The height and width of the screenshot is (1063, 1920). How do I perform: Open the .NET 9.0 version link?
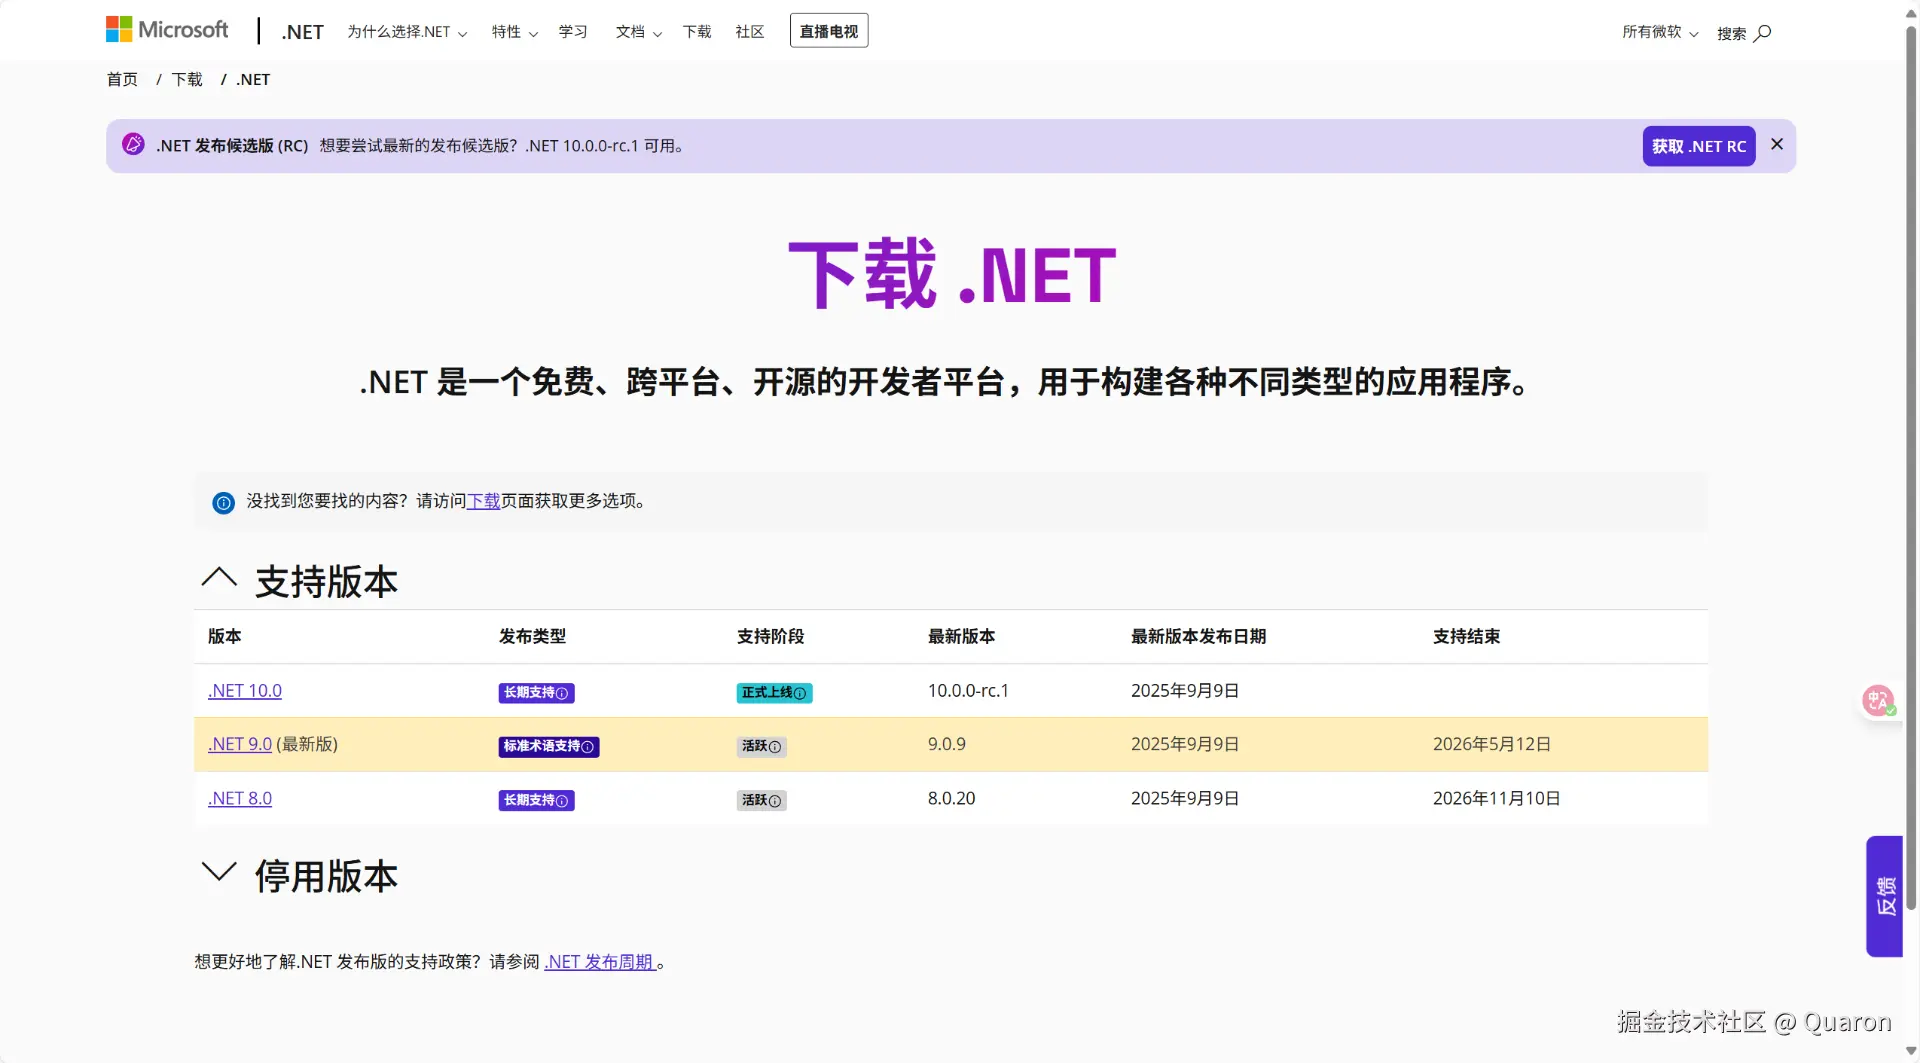[x=240, y=745]
